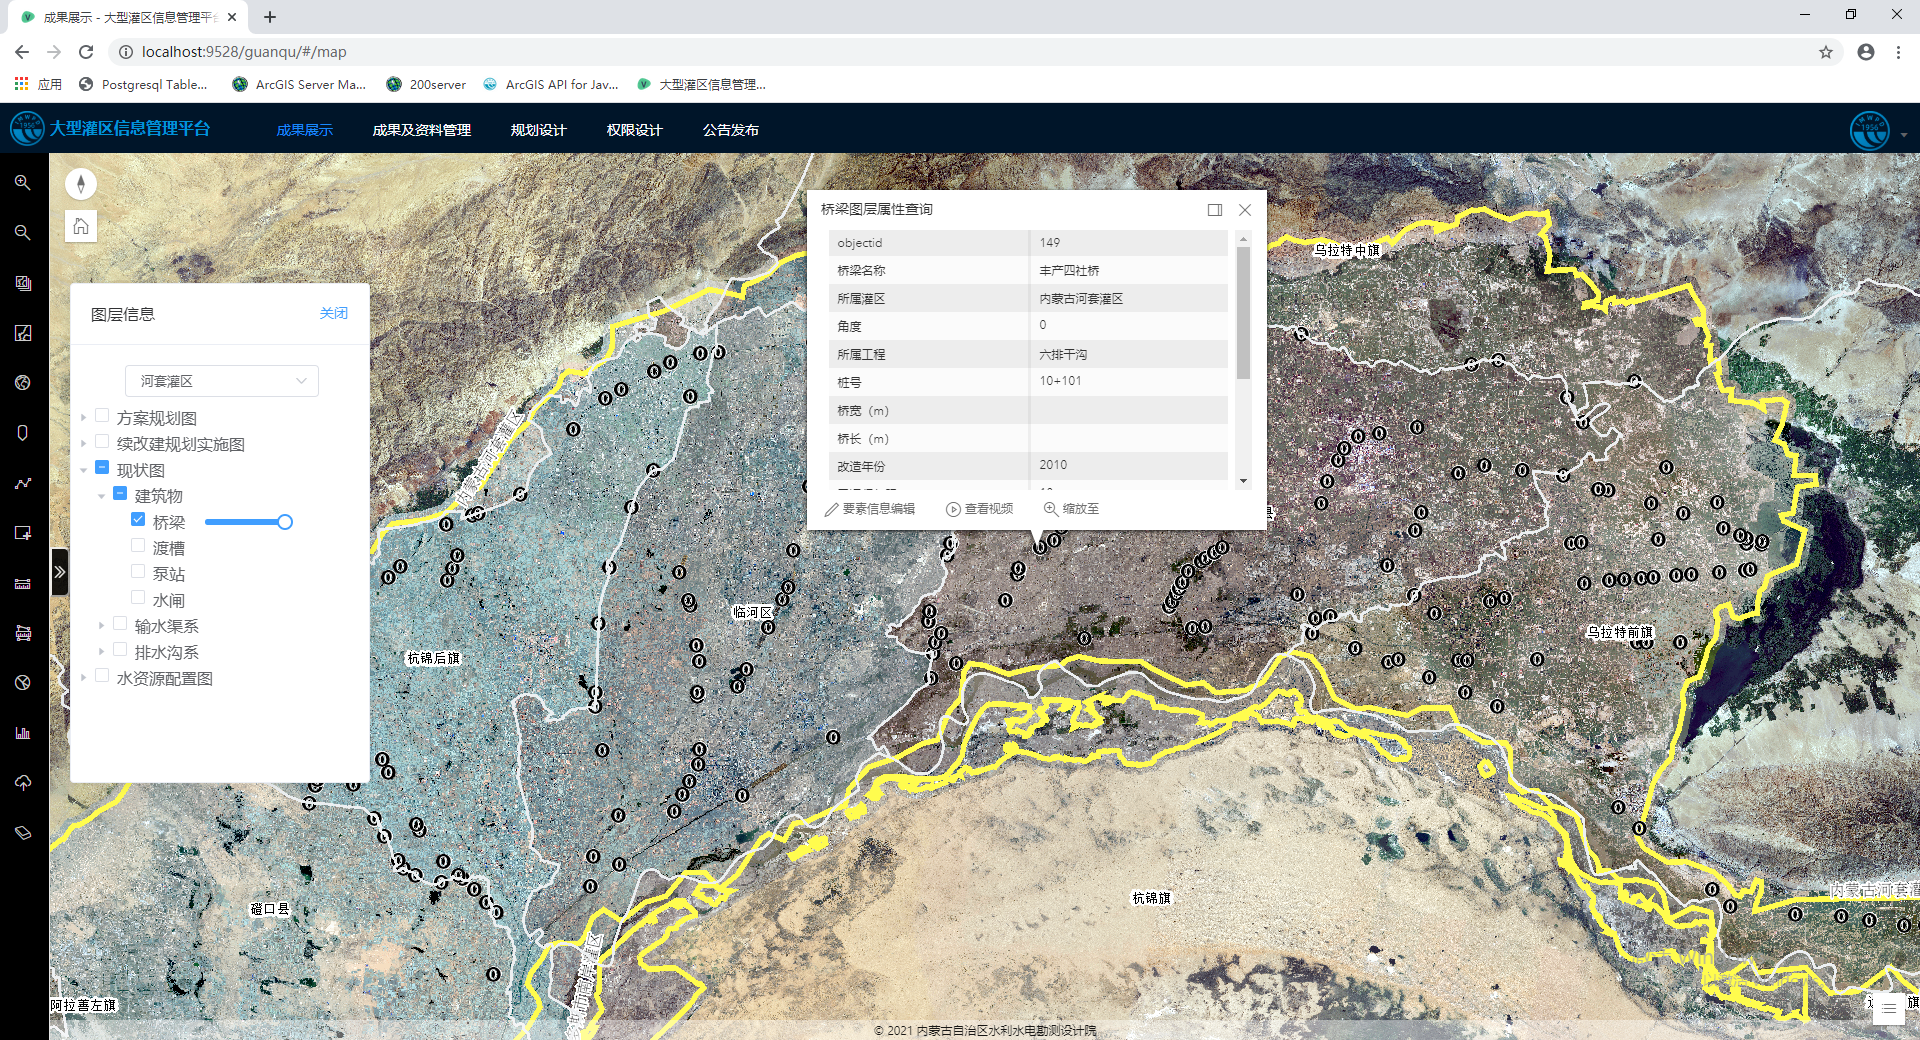Click the popup attribute table scrollbar thumb
The image size is (1920, 1040).
click(x=1243, y=312)
